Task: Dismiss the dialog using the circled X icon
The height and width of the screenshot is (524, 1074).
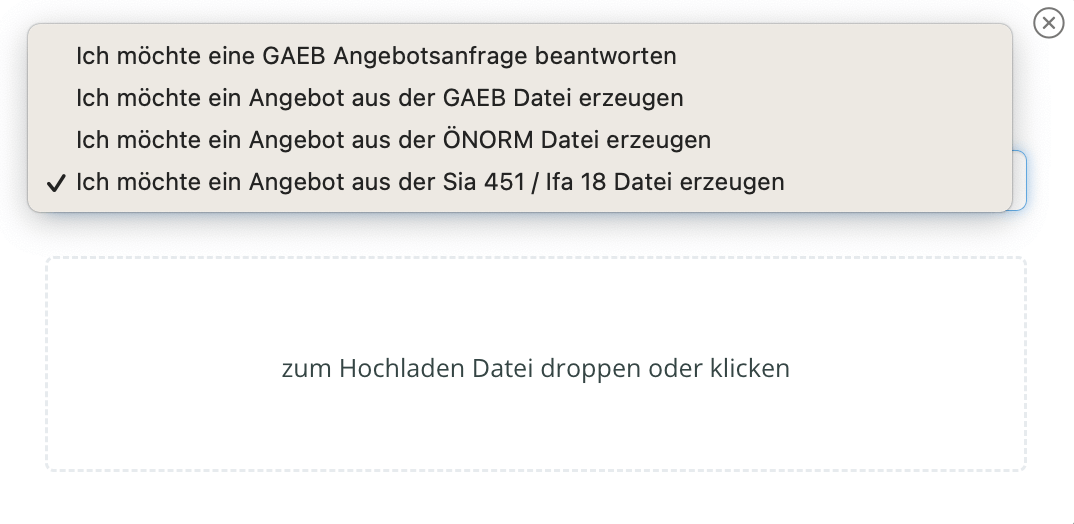Action: tap(1048, 23)
